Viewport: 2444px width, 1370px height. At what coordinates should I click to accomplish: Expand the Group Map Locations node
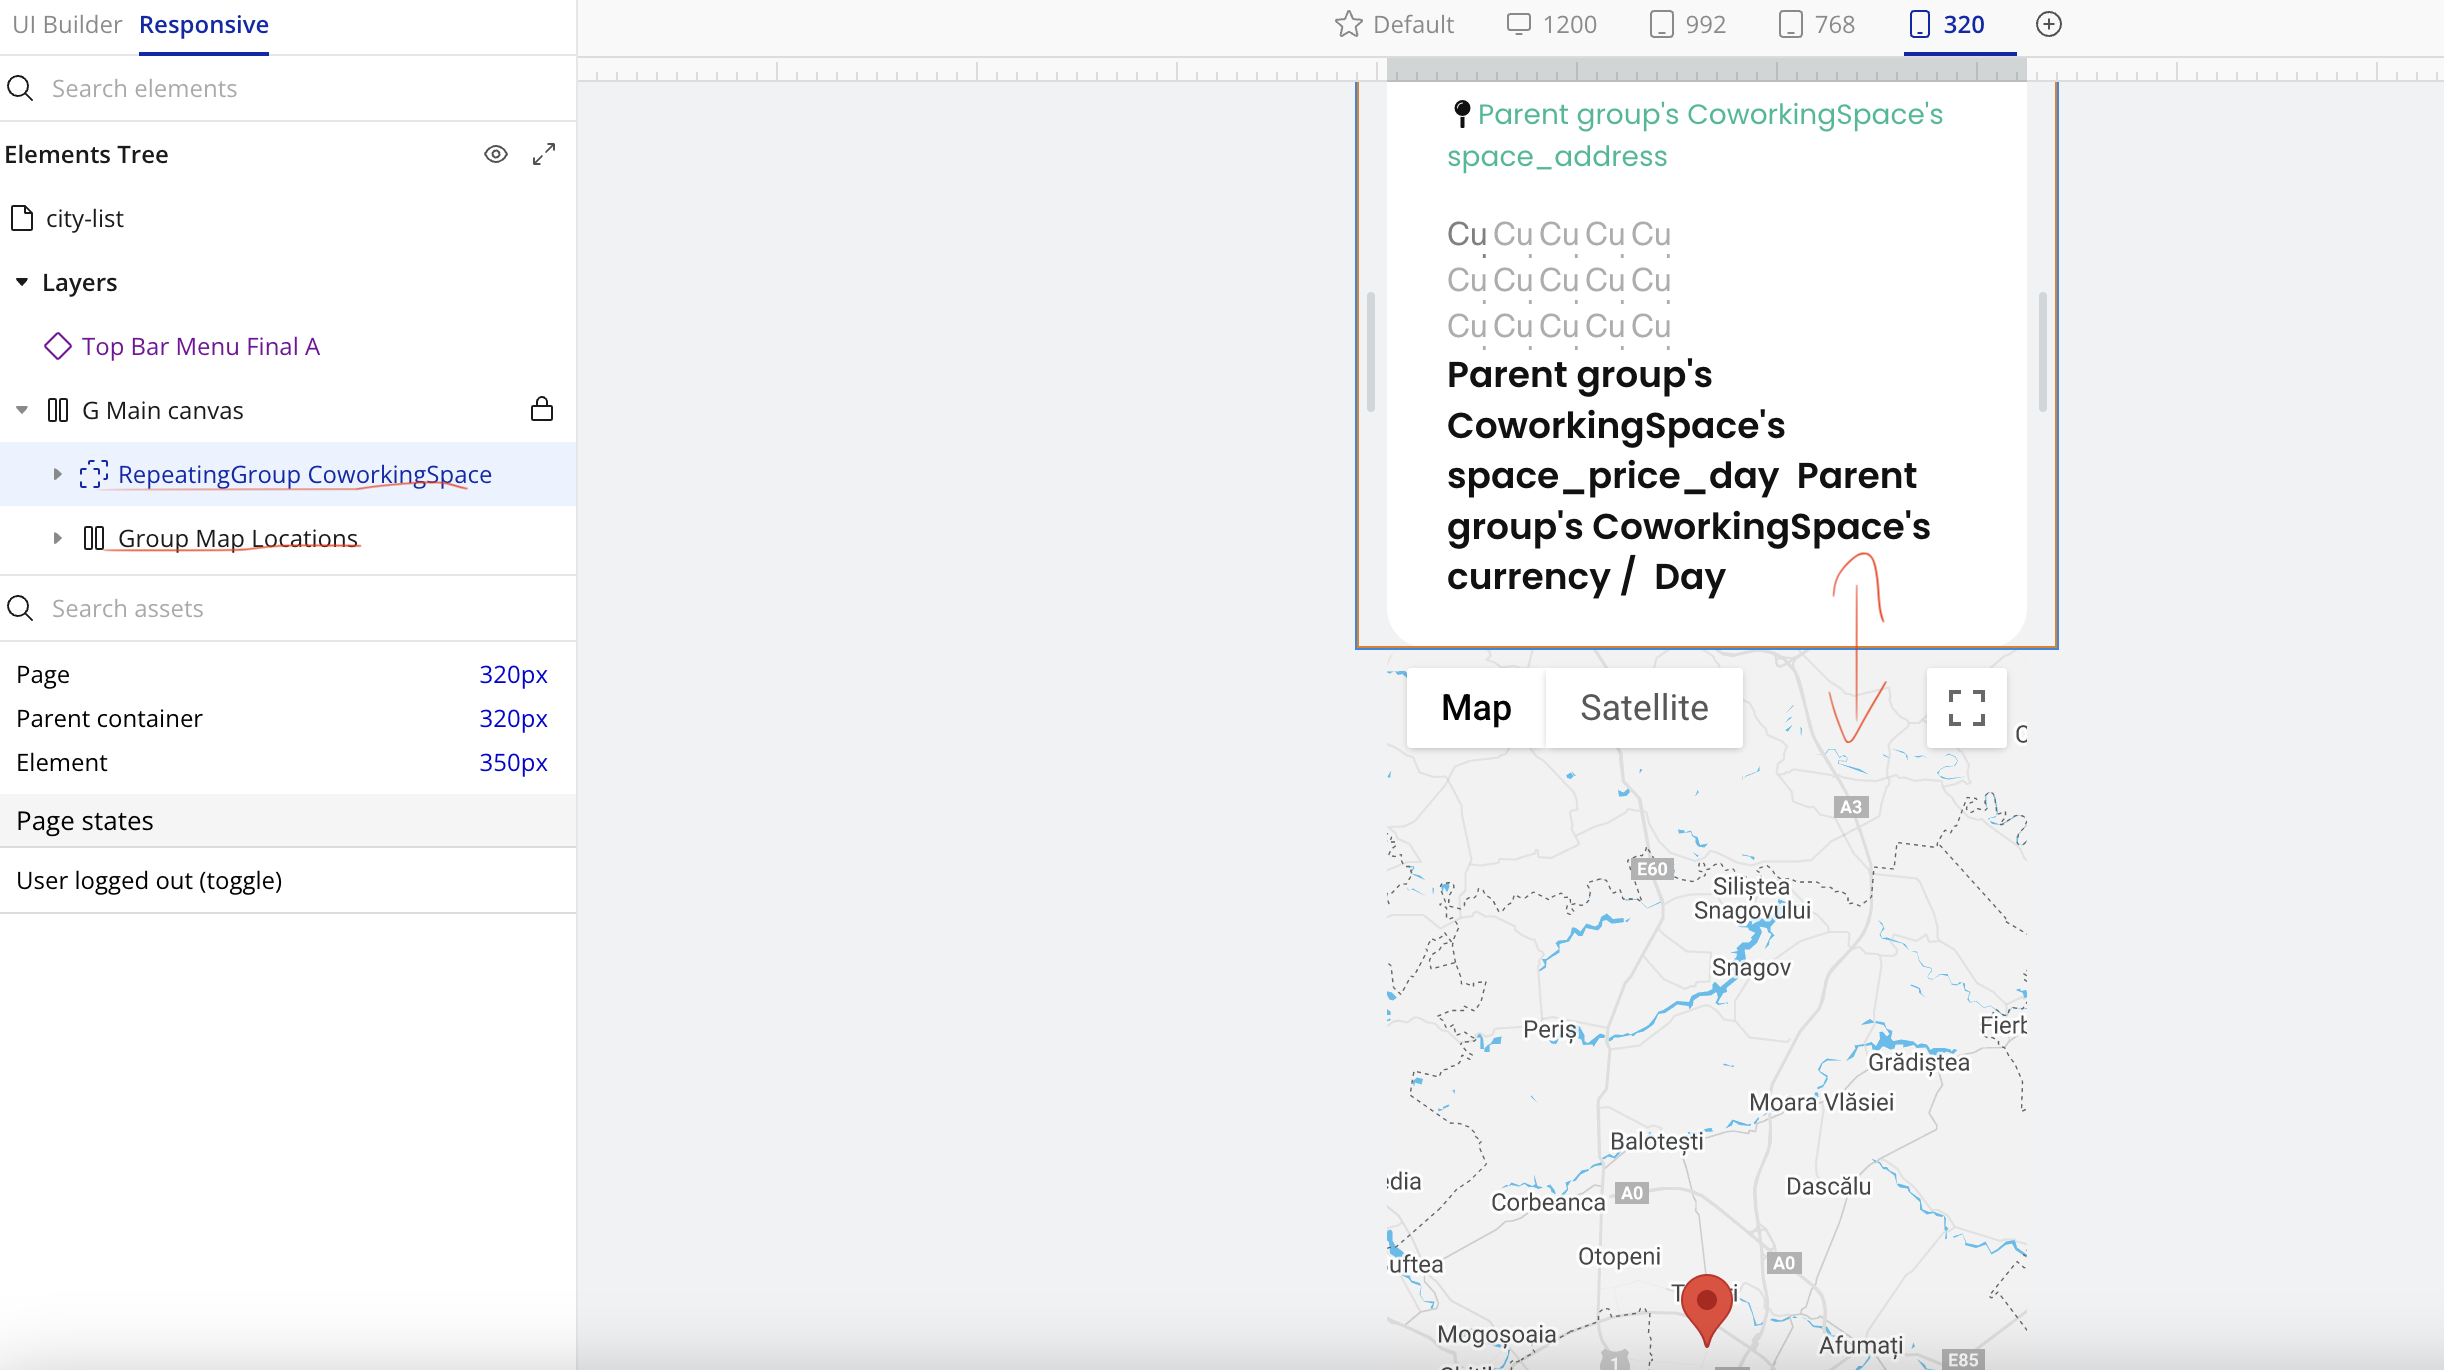click(57, 538)
